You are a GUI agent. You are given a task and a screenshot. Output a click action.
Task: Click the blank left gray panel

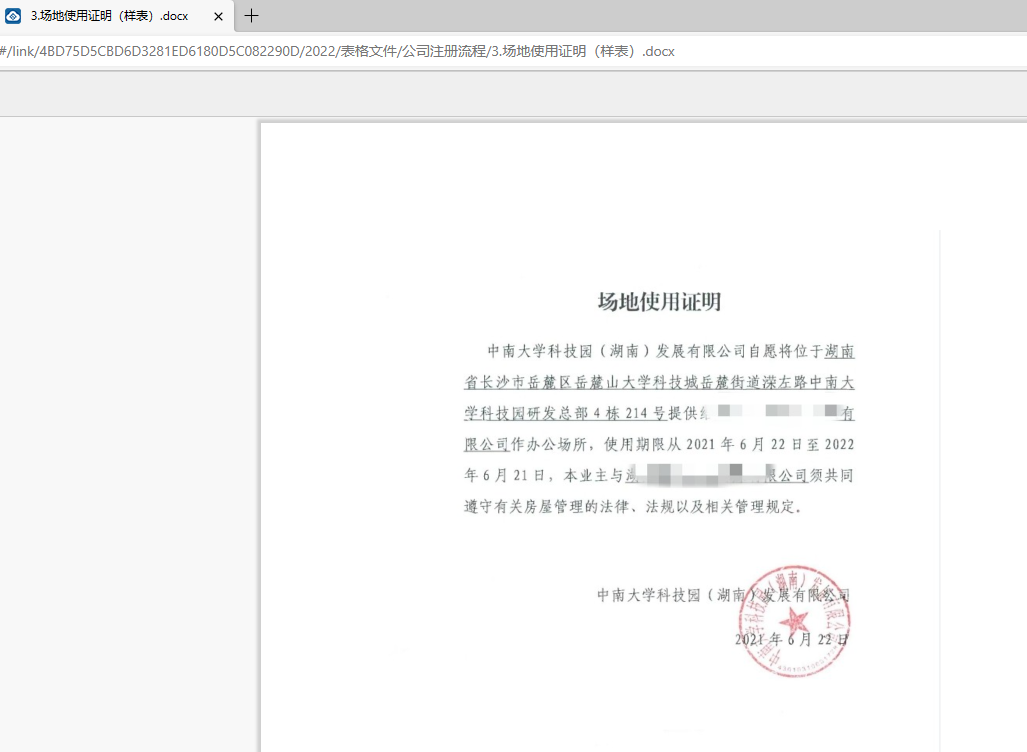point(128,430)
